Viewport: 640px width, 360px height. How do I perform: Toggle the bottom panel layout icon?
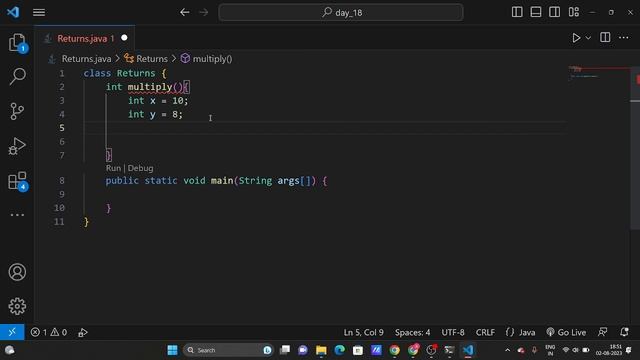(x=536, y=12)
